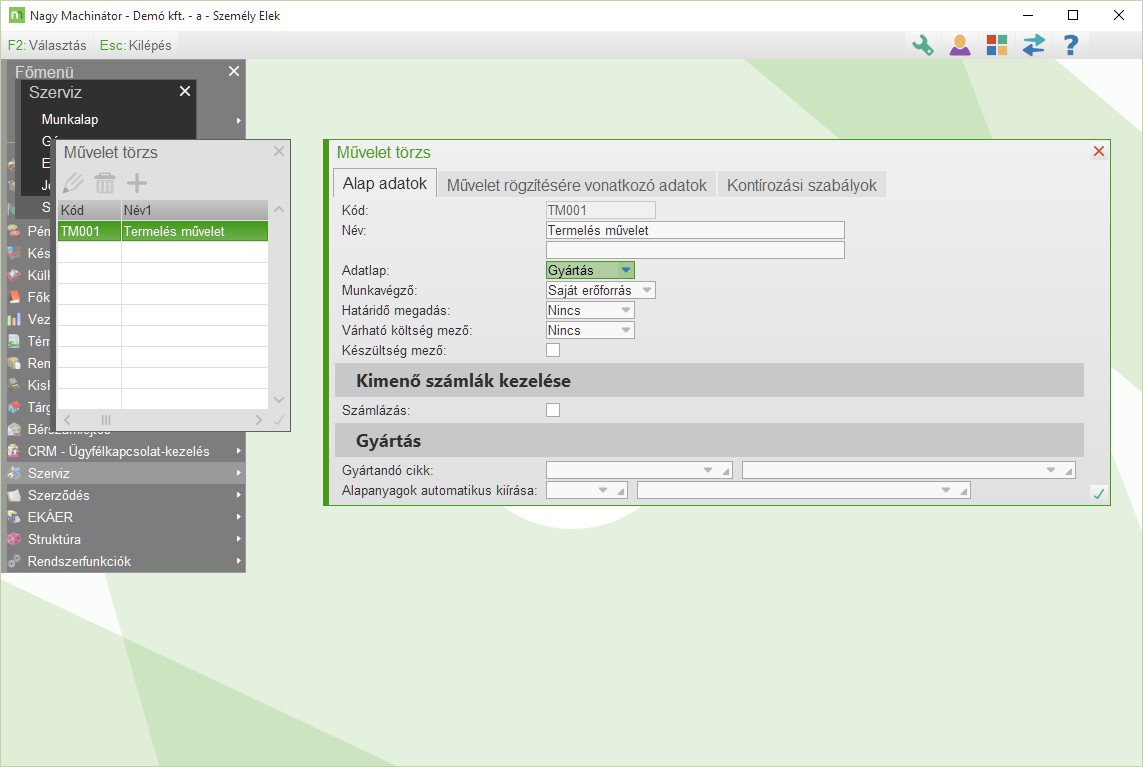
Task: Click the grey checkmark in the list panel
Action: (278, 420)
